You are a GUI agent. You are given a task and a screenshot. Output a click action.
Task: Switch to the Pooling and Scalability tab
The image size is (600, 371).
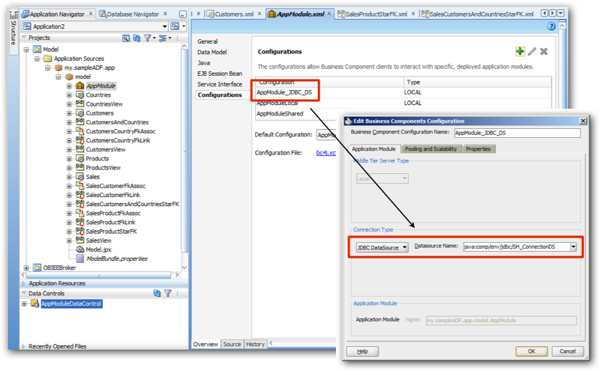pyautogui.click(x=431, y=149)
